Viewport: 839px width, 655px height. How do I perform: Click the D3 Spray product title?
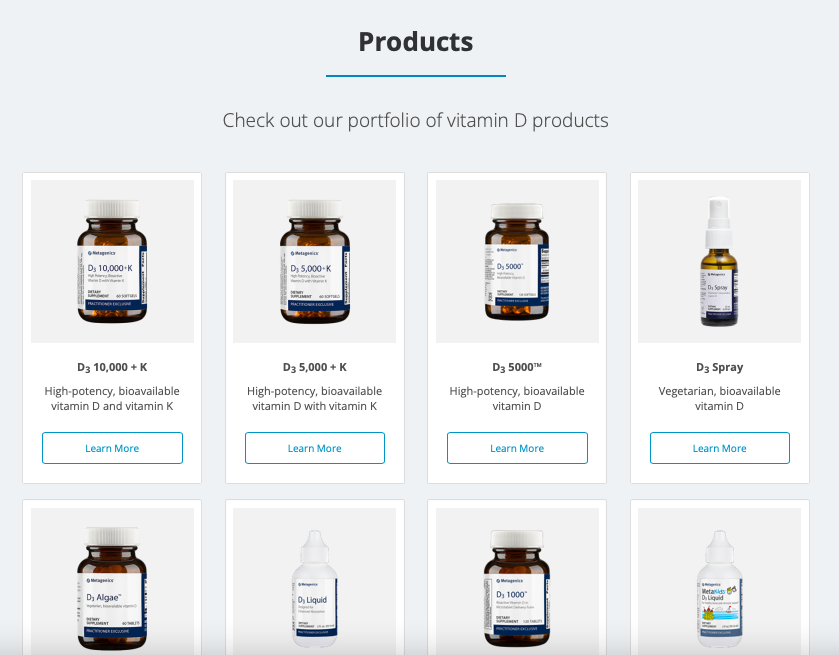click(x=720, y=368)
